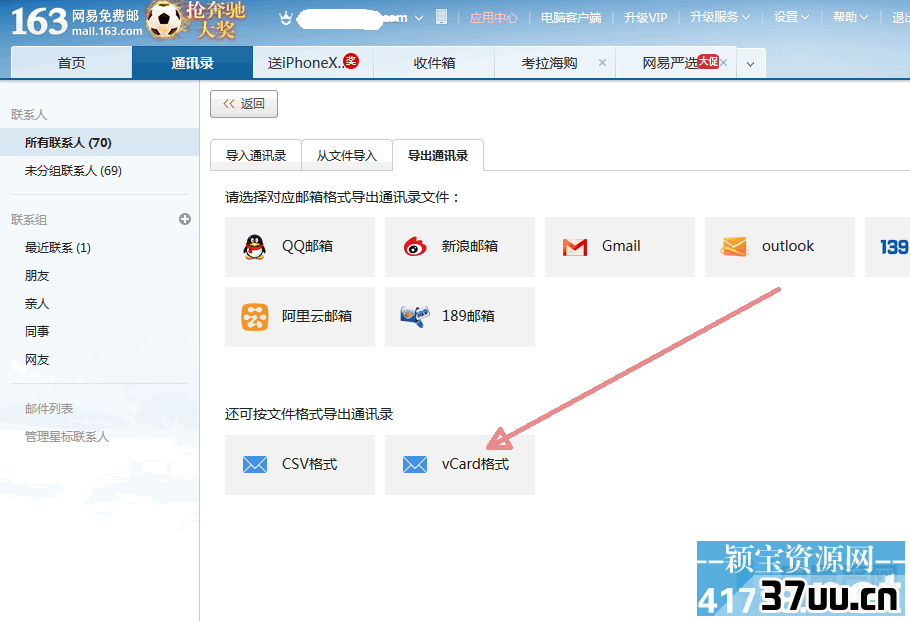
Task: Export contacts in 阿里云邮箱 format
Action: [x=300, y=317]
